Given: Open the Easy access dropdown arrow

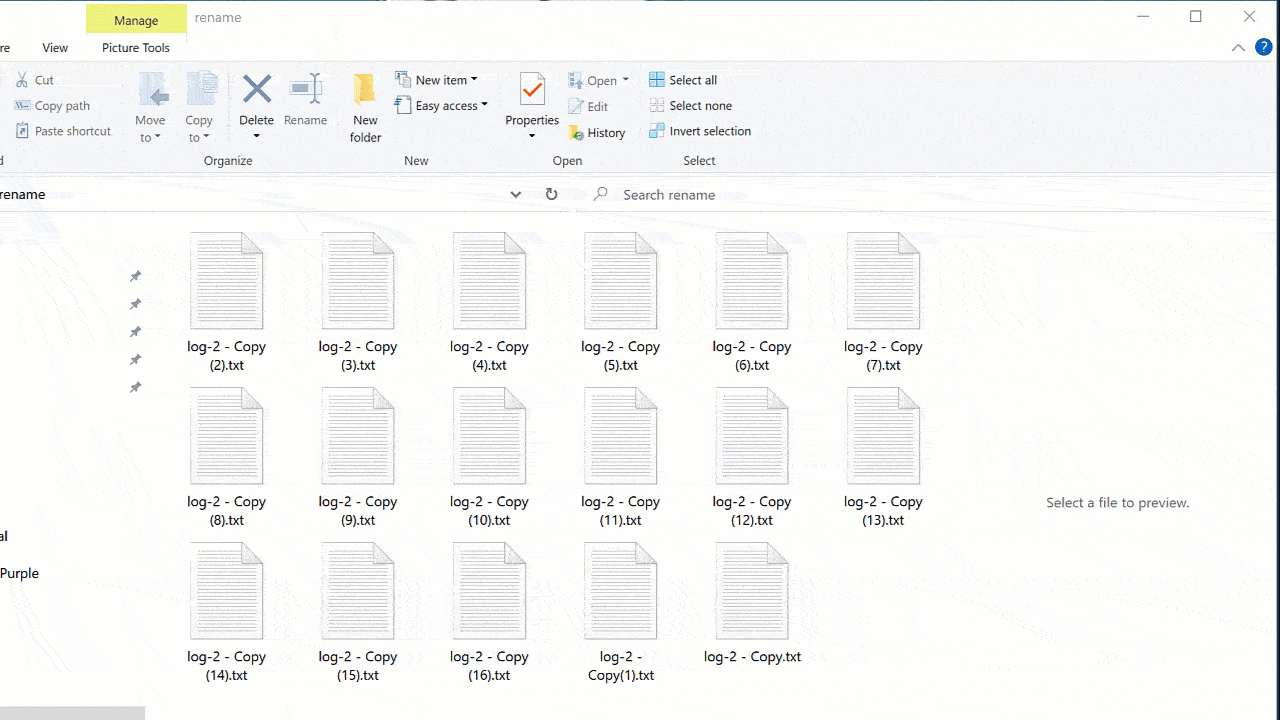Looking at the screenshot, I should tap(485, 105).
